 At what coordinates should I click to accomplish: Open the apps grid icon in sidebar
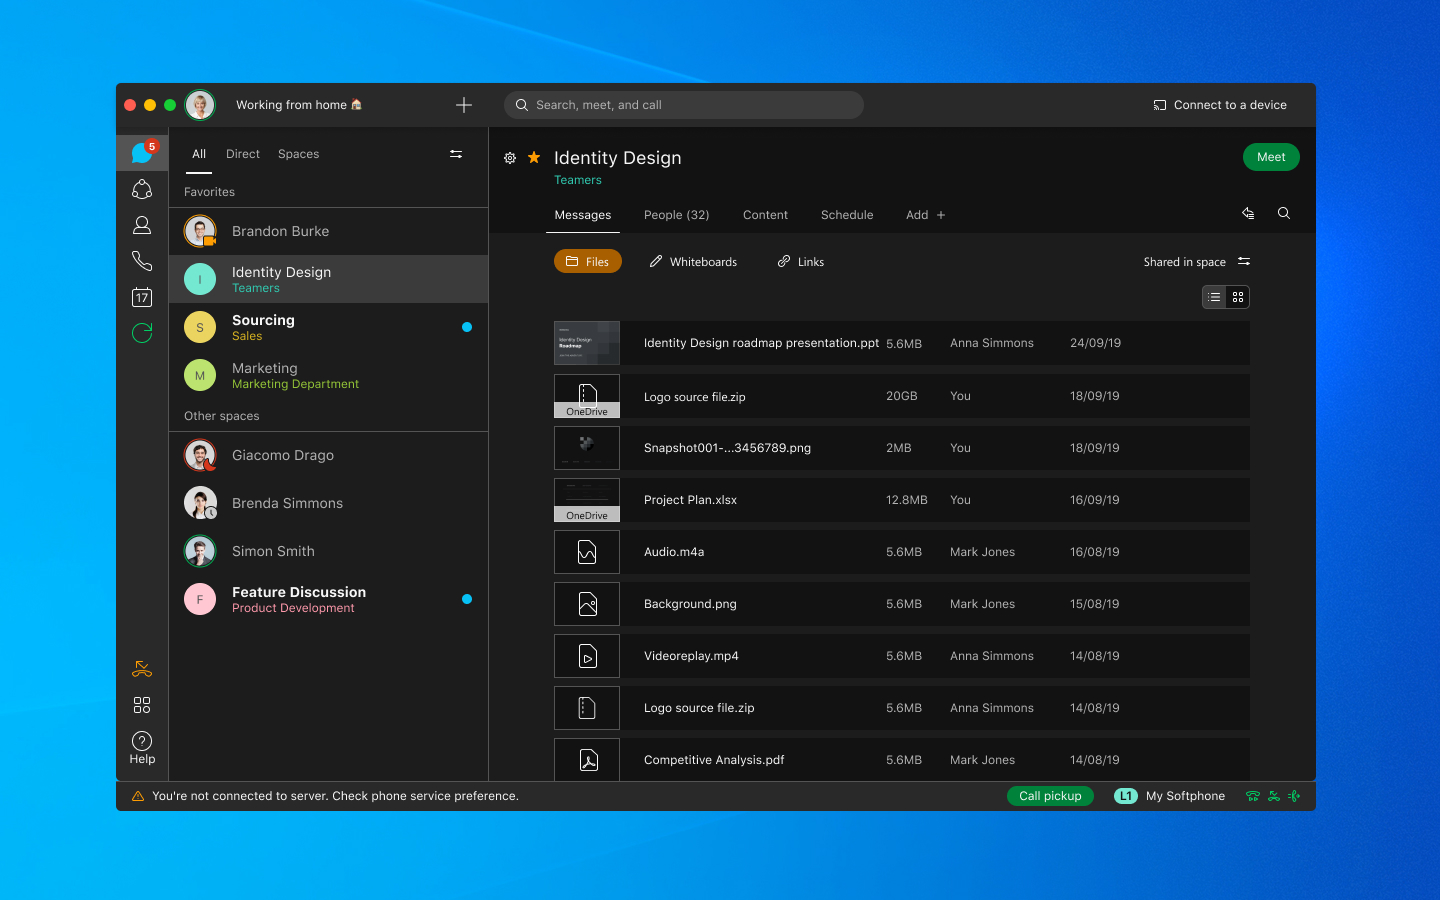coord(142,705)
